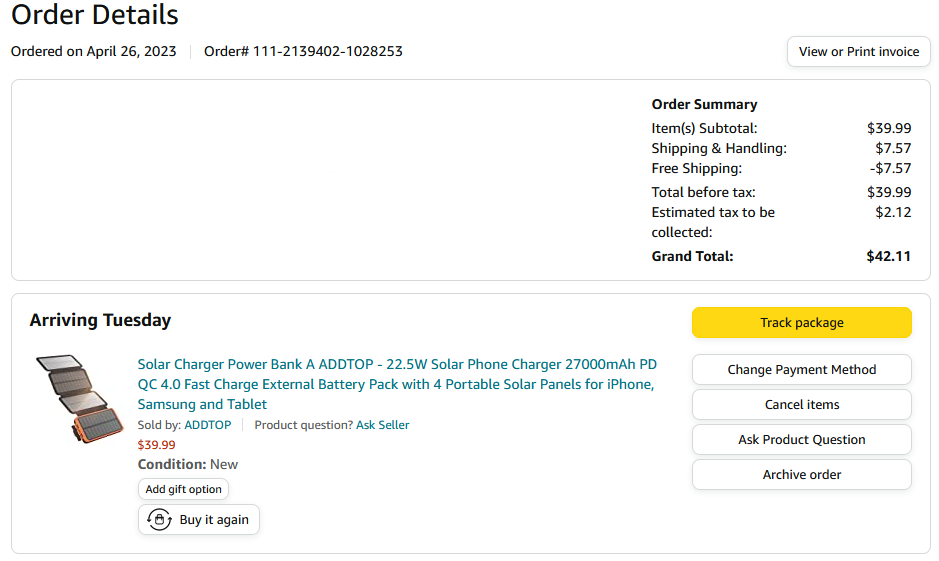Open Ask Product Question

[801, 439]
